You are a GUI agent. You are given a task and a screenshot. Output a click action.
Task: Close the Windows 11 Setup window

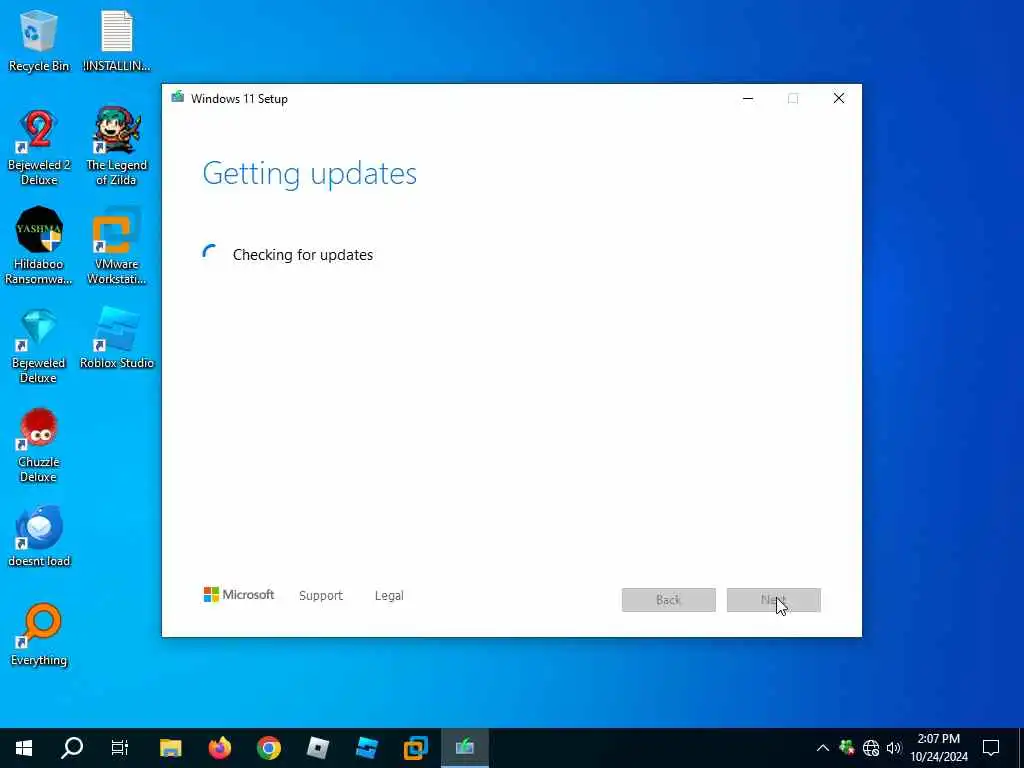point(839,99)
